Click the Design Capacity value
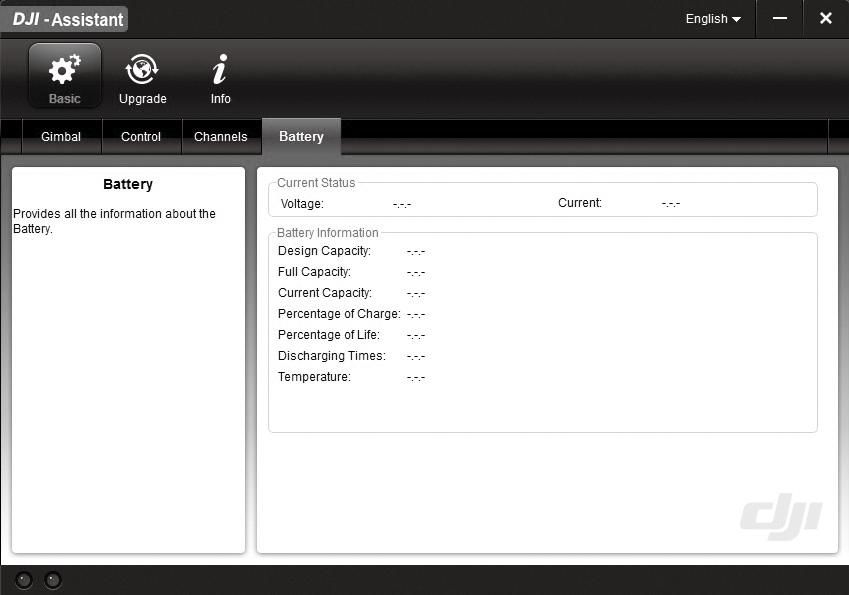 pos(416,252)
